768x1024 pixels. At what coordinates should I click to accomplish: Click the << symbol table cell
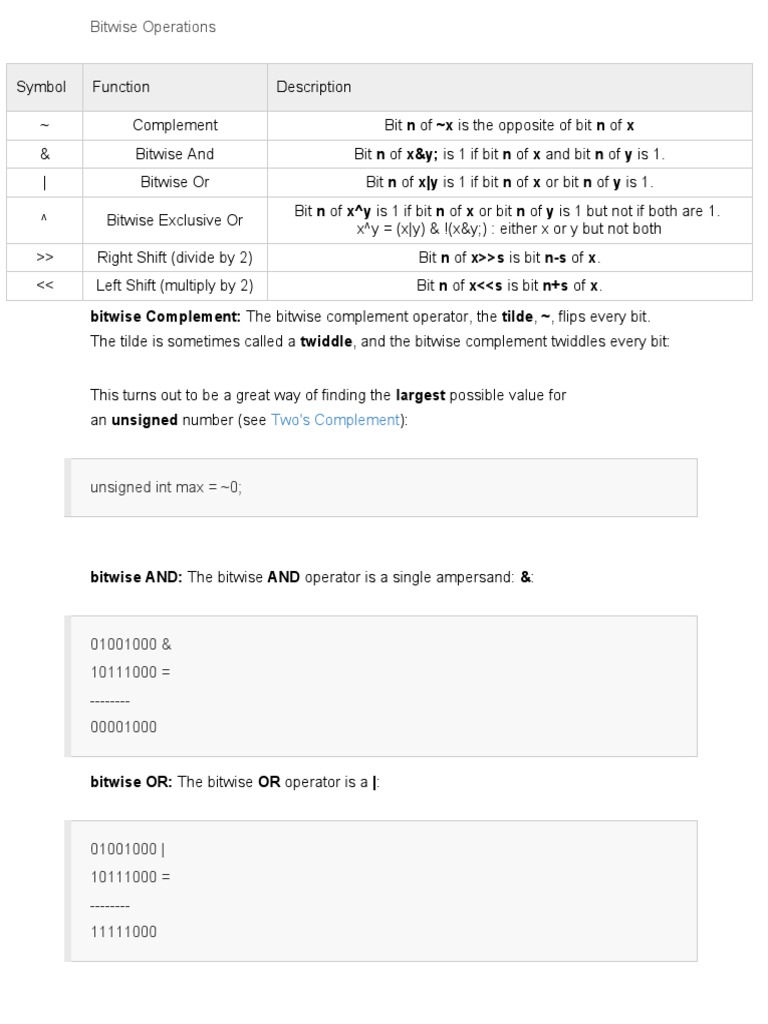coord(44,286)
